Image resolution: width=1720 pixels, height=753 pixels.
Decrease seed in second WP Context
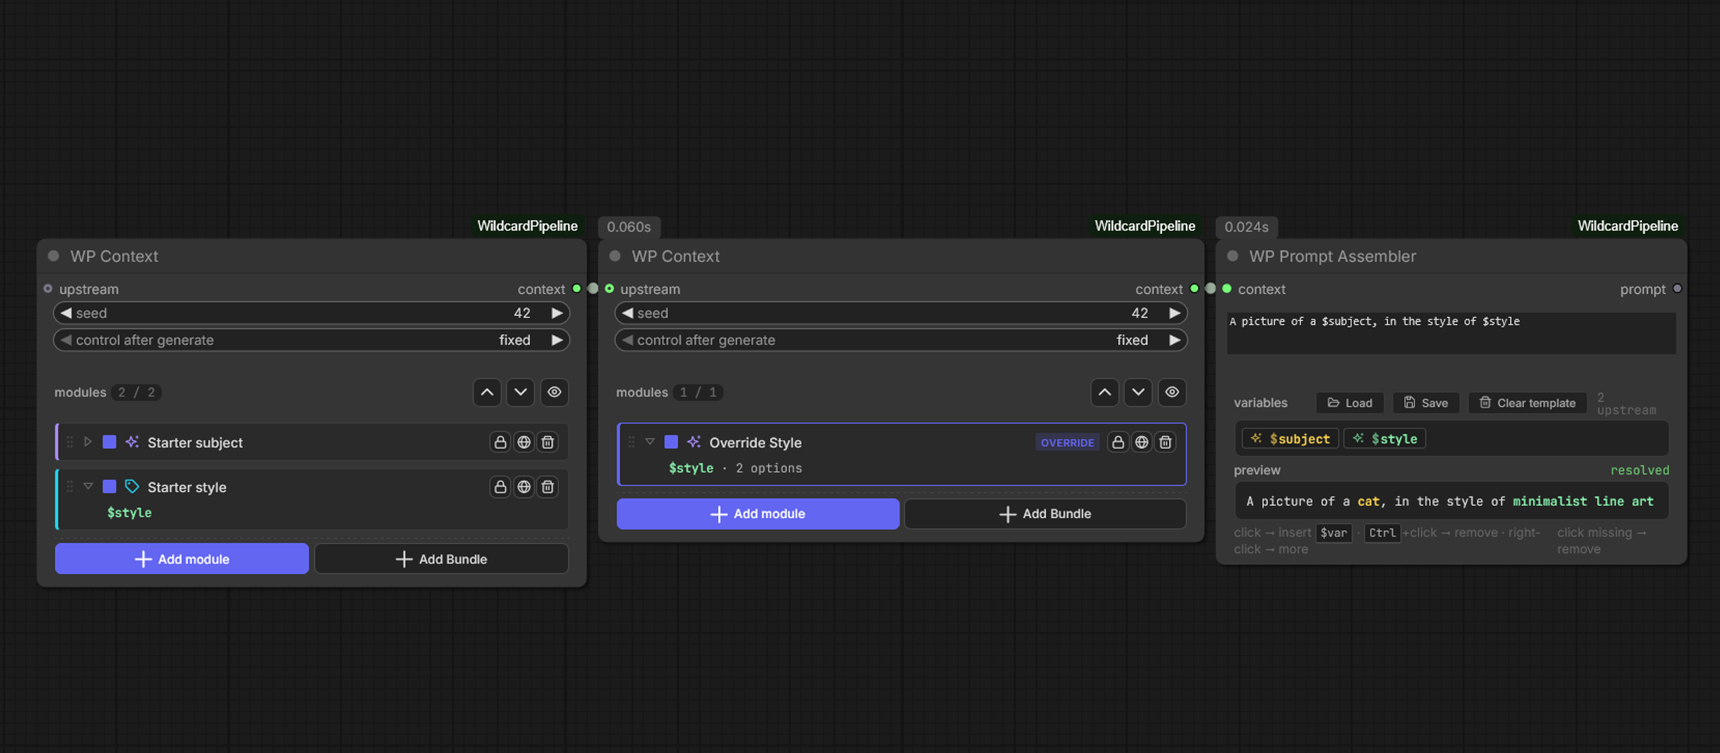click(628, 313)
